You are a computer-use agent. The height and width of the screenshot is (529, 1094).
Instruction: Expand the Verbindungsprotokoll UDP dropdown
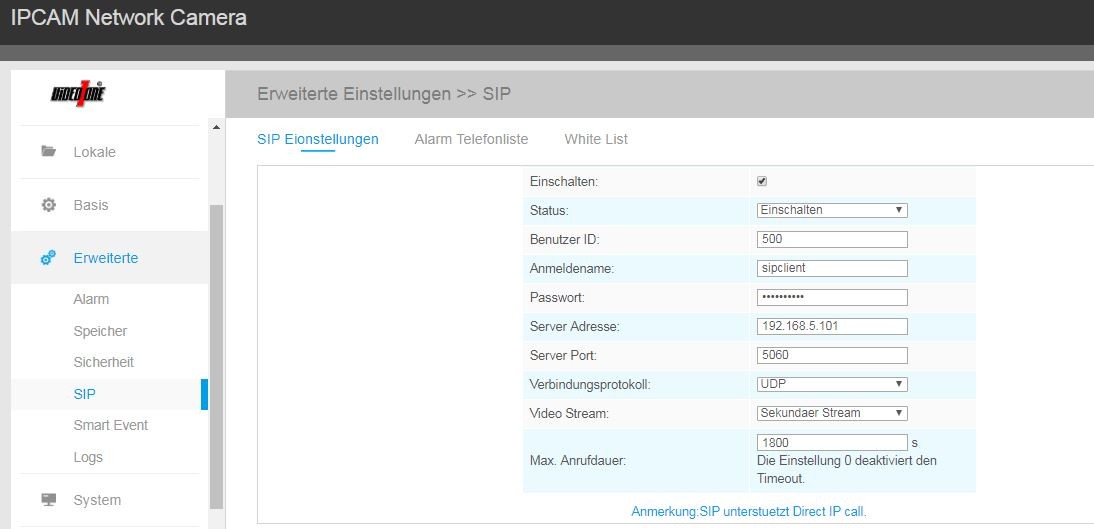coord(832,384)
